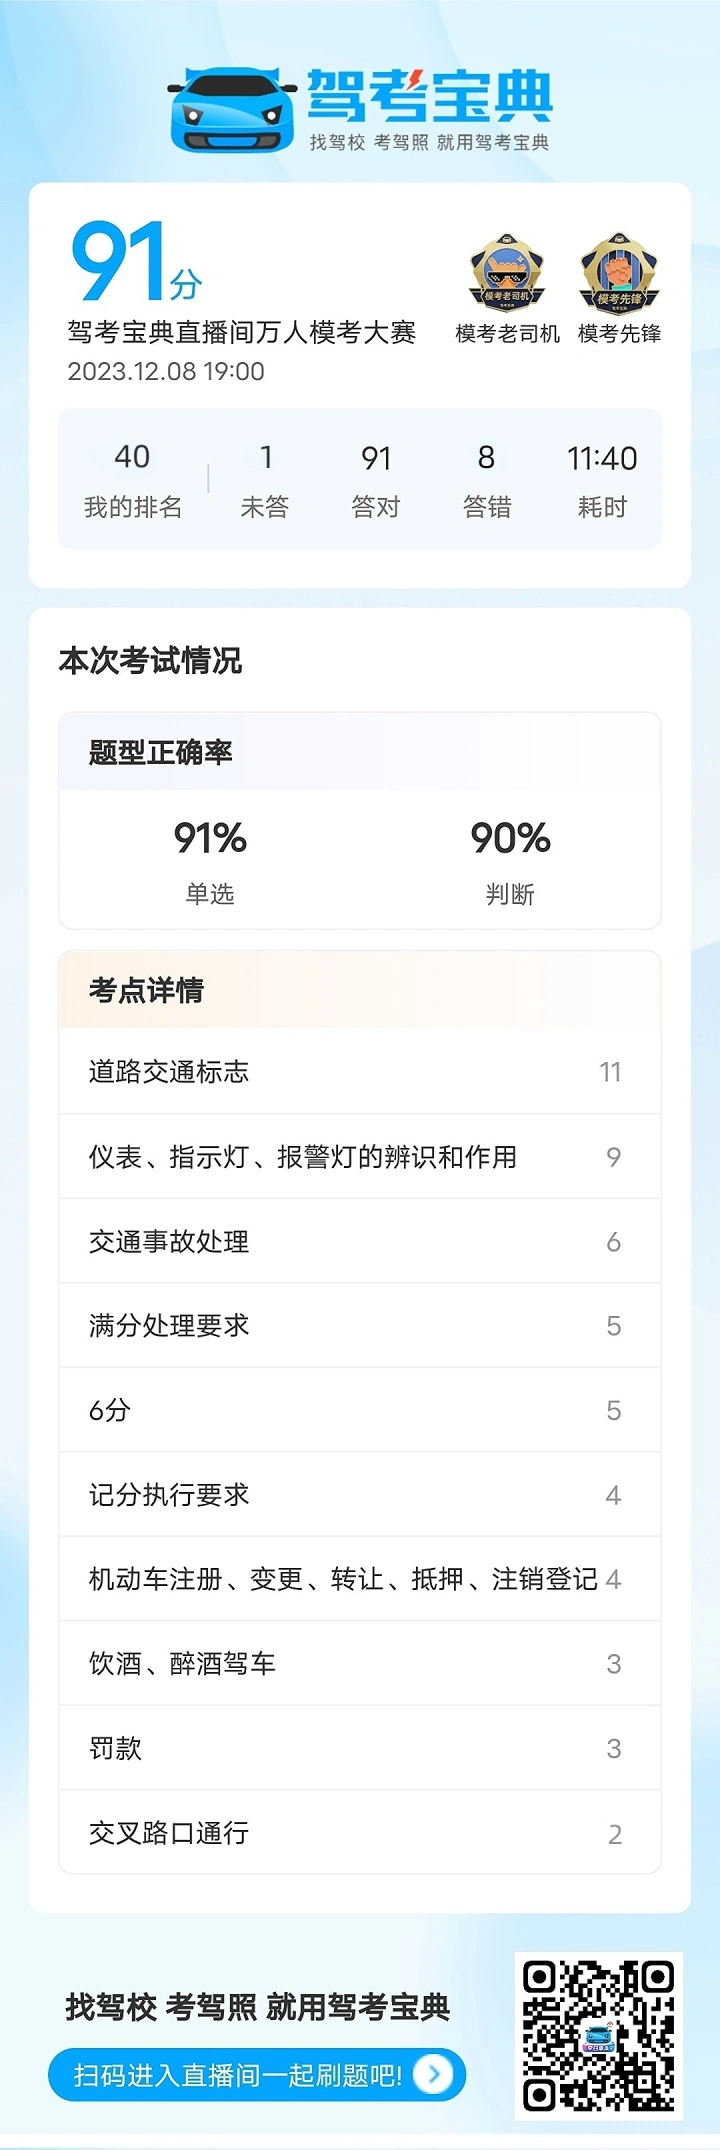Screen dimensions: 720x2150
Task: Open the 道路交通标志 row
Action: point(360,1072)
